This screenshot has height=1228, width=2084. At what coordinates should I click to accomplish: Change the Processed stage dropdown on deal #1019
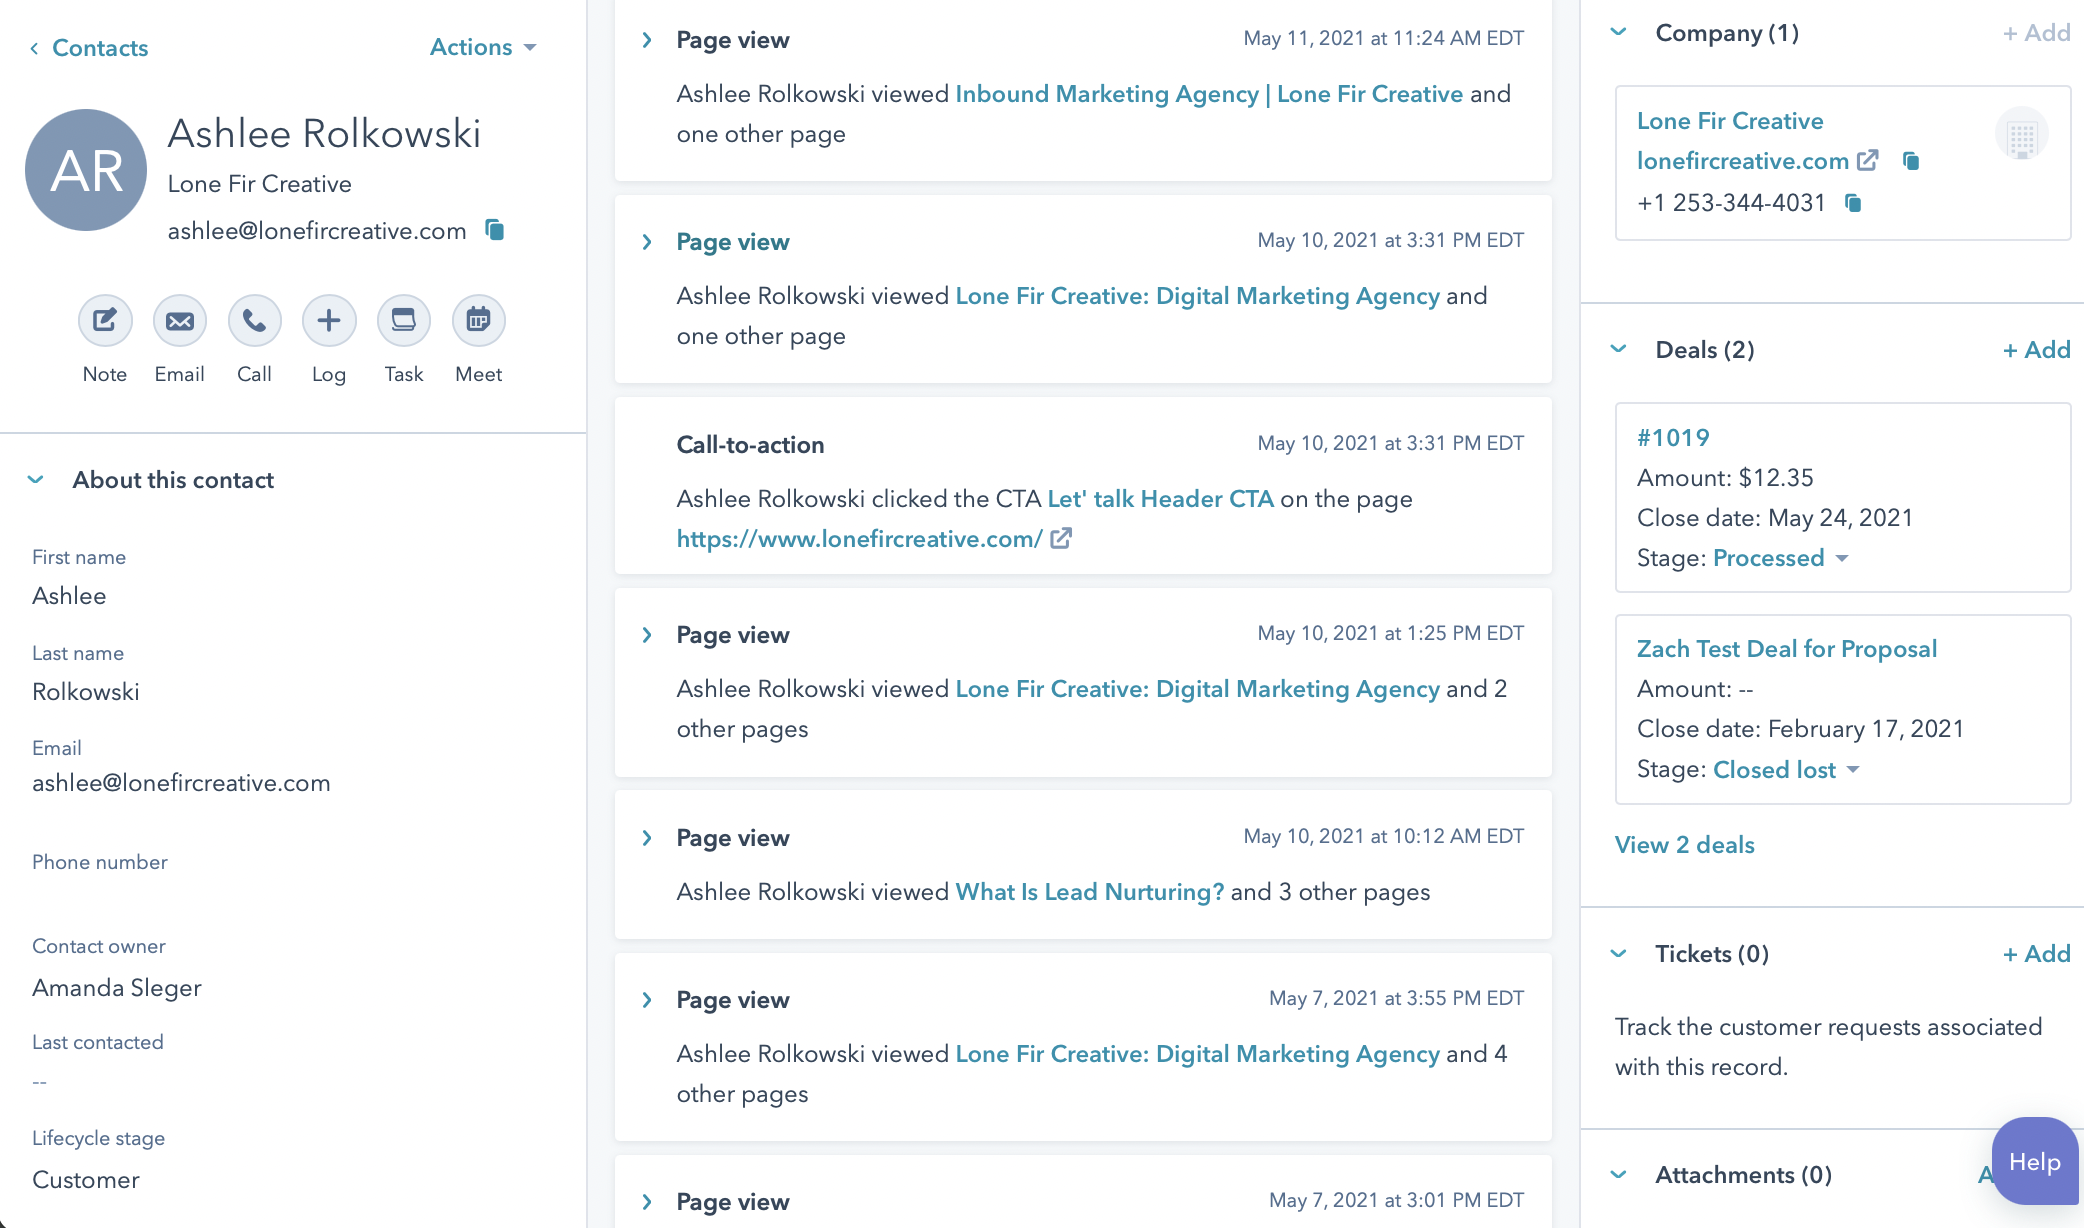[1781, 558]
